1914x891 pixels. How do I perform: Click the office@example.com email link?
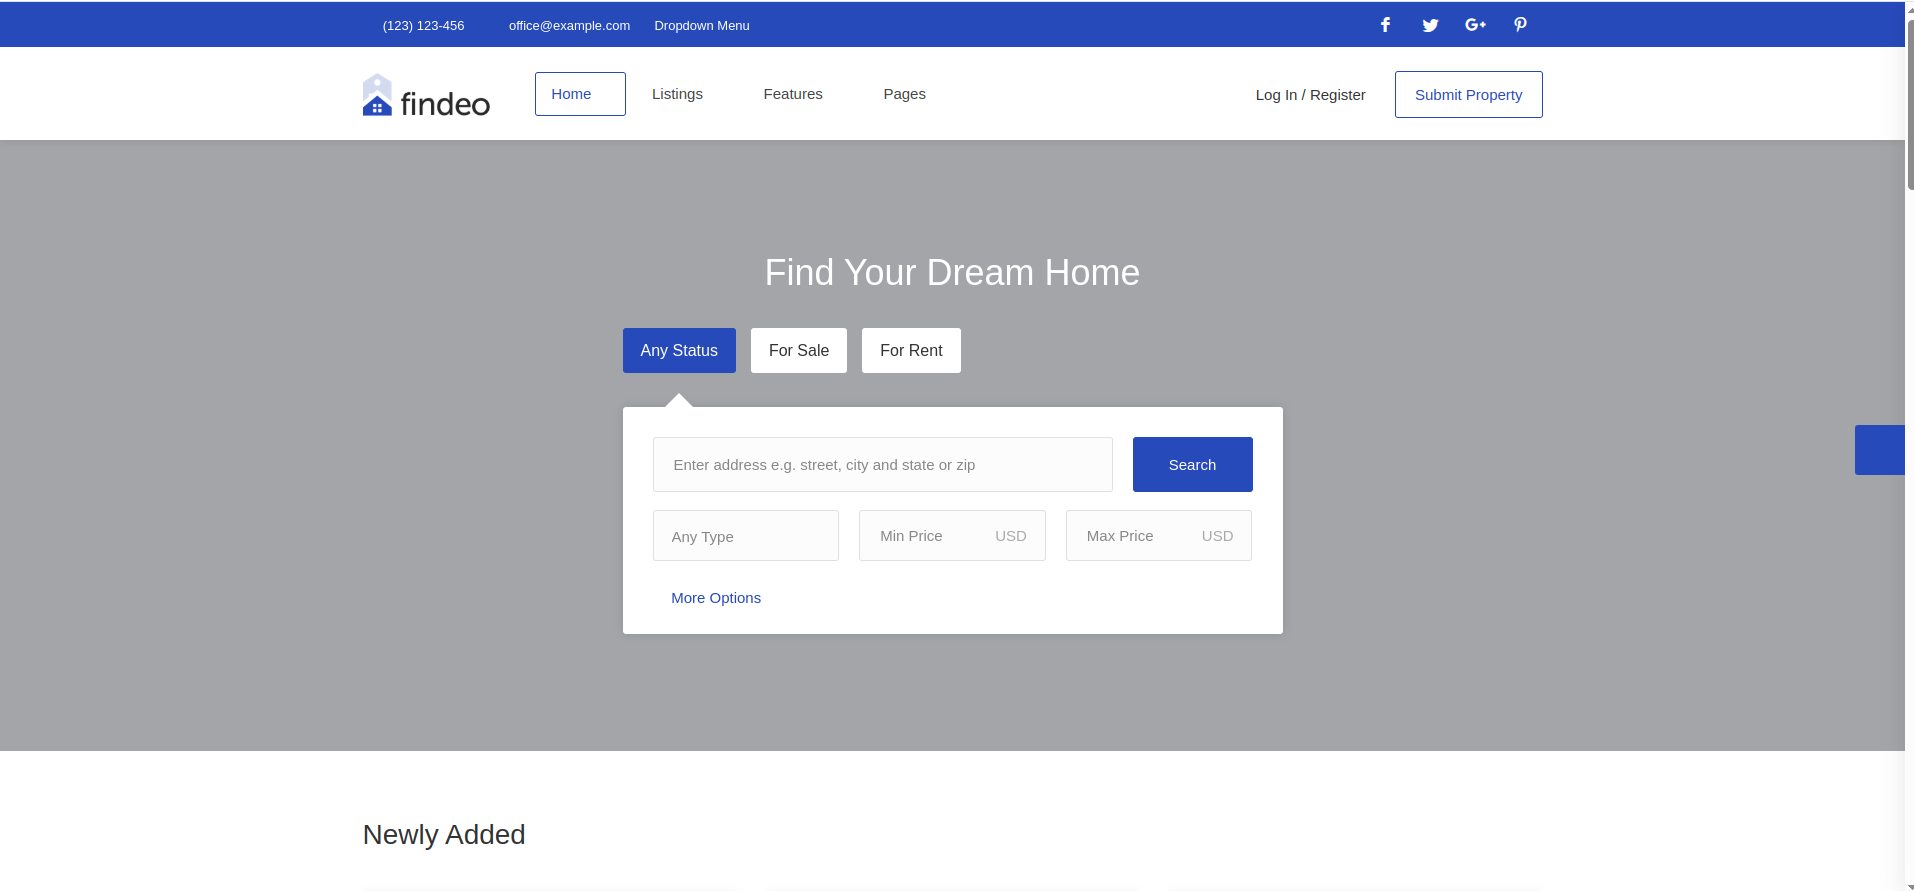pyautogui.click(x=569, y=26)
